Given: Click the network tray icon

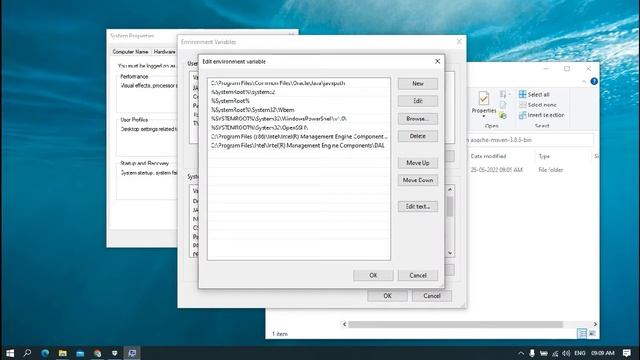Looking at the screenshot, I should click(555, 353).
